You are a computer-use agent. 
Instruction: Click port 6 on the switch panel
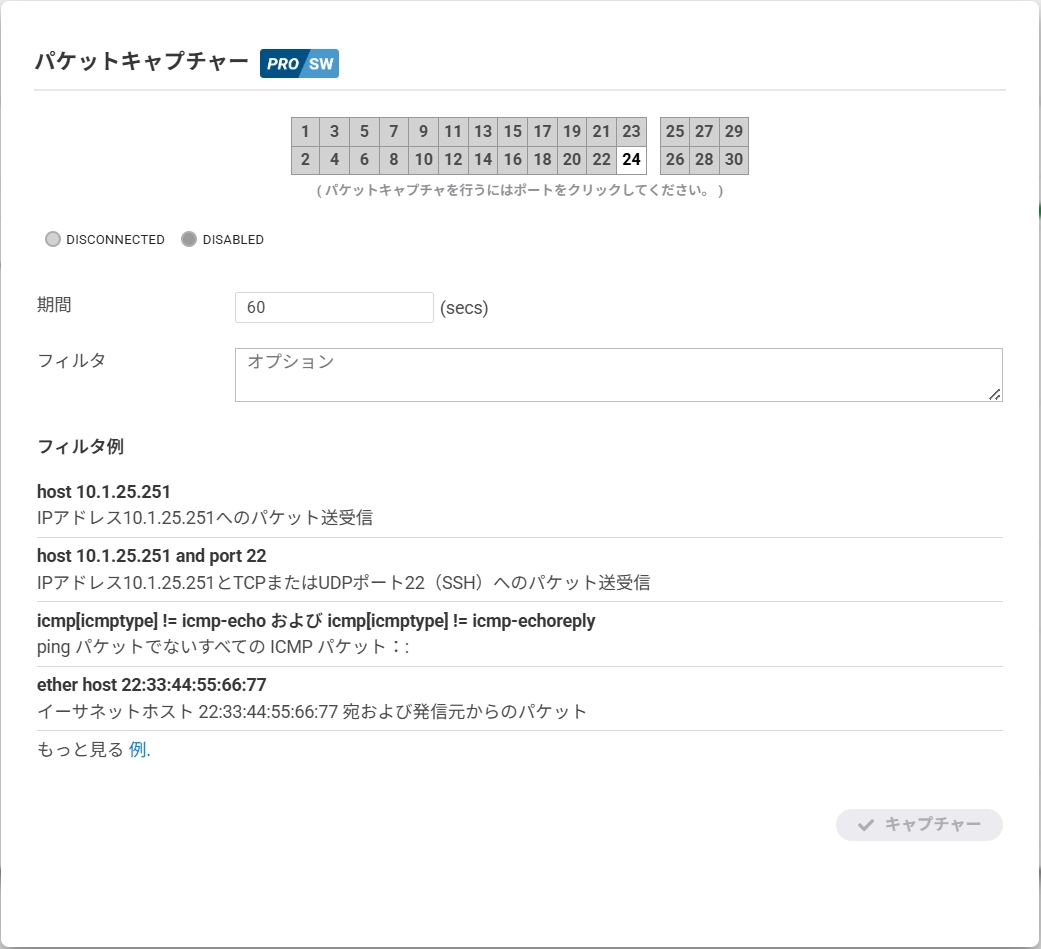[364, 160]
